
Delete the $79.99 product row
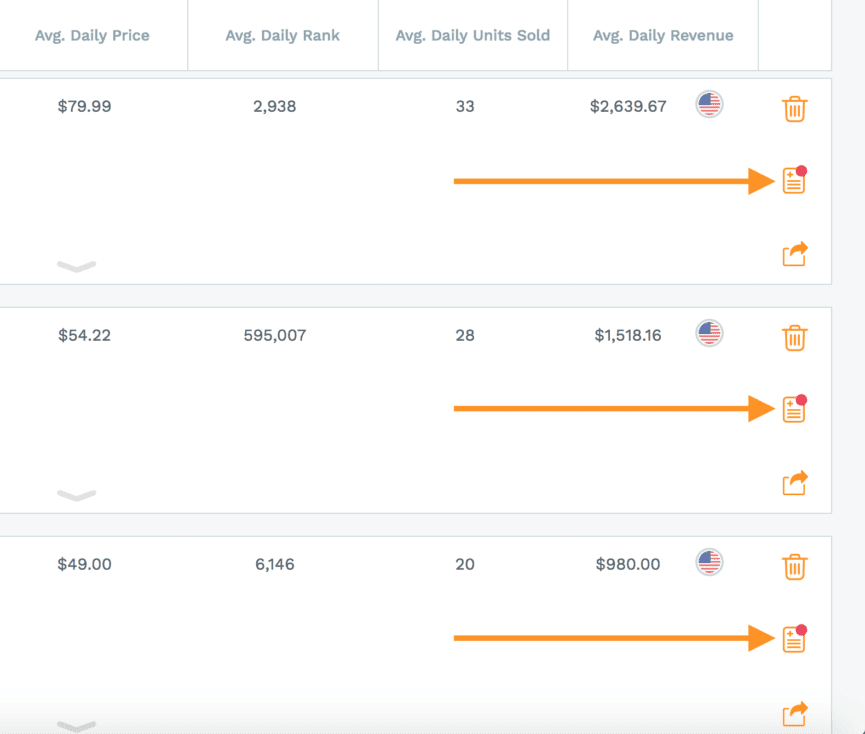794,109
